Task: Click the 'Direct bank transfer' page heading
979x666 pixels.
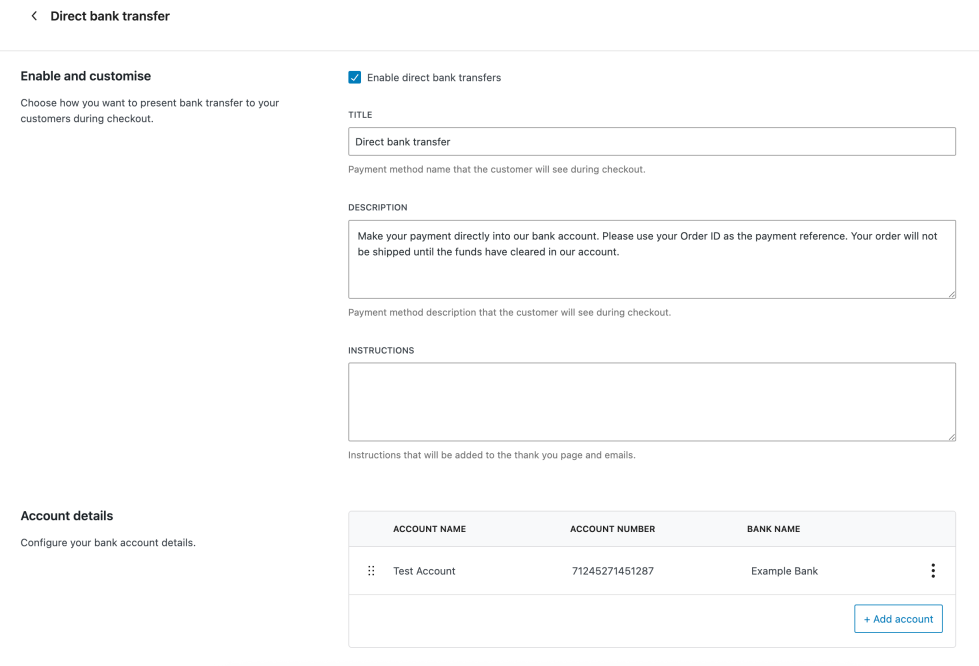Action: (110, 16)
